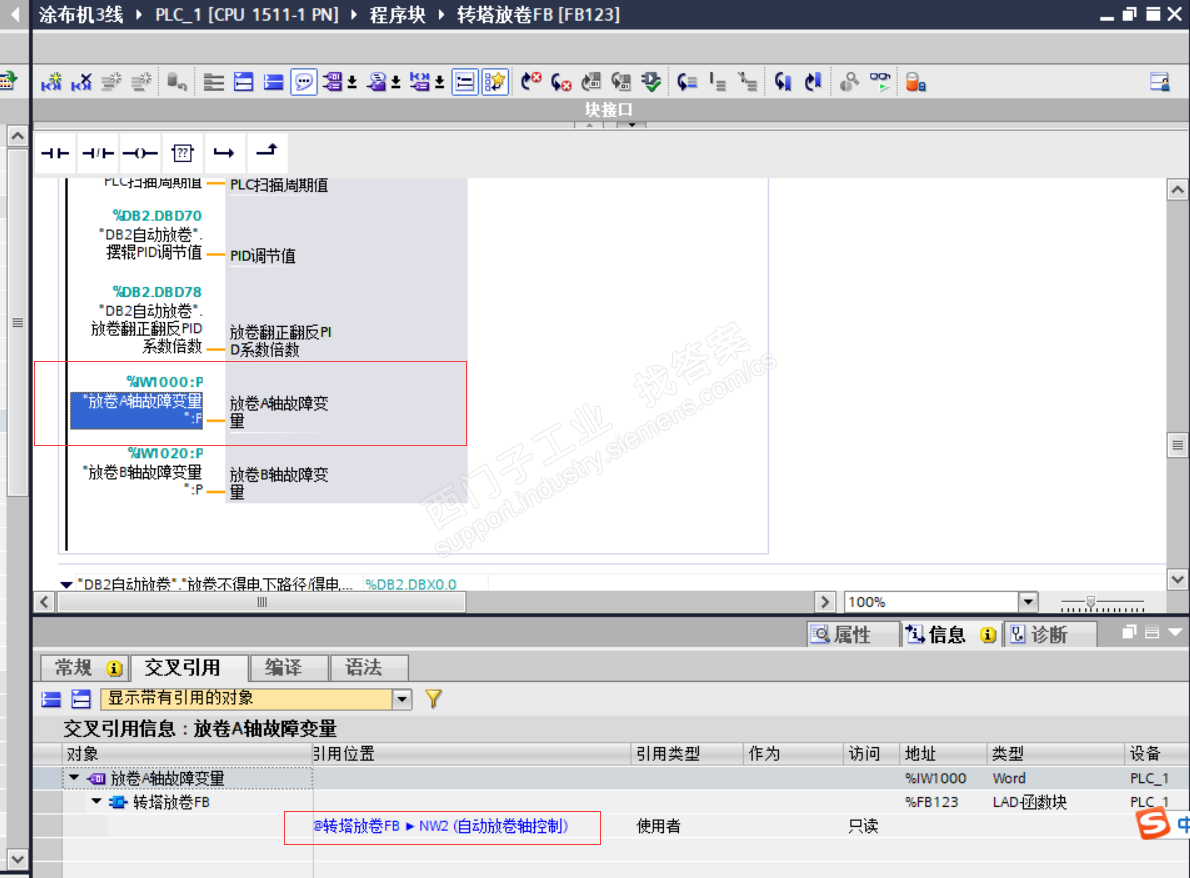This screenshot has height=878, width=1190.
Task: Click the green check toolbar icon
Action: 650,82
